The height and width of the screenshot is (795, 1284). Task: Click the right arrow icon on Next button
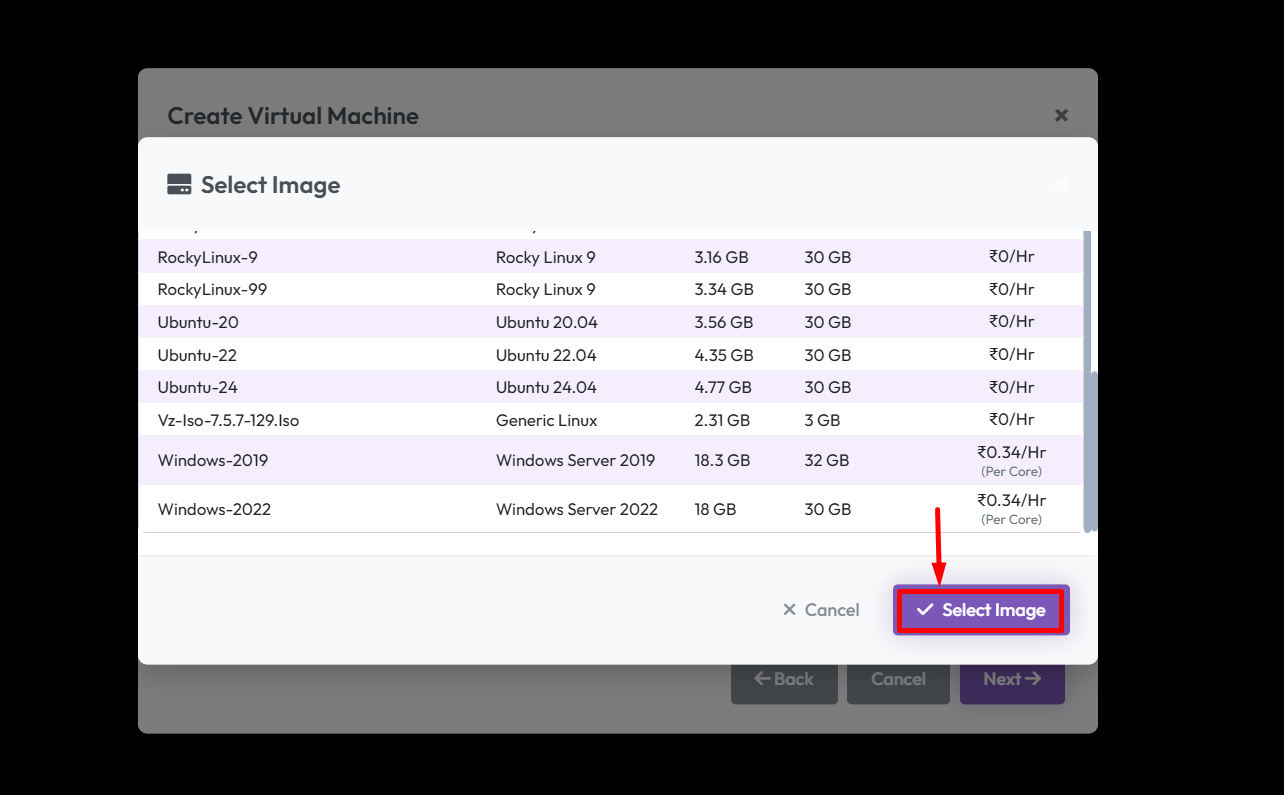pyautogui.click(x=1033, y=679)
